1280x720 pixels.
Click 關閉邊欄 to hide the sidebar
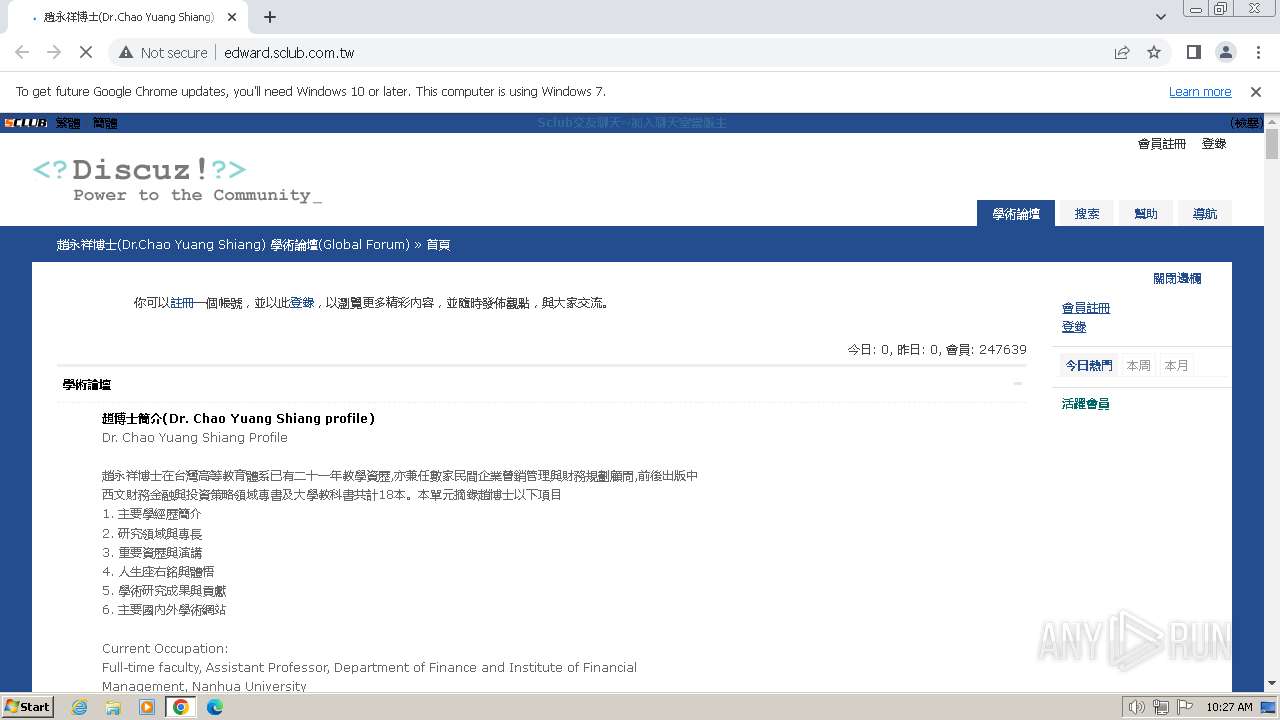tap(1177, 278)
